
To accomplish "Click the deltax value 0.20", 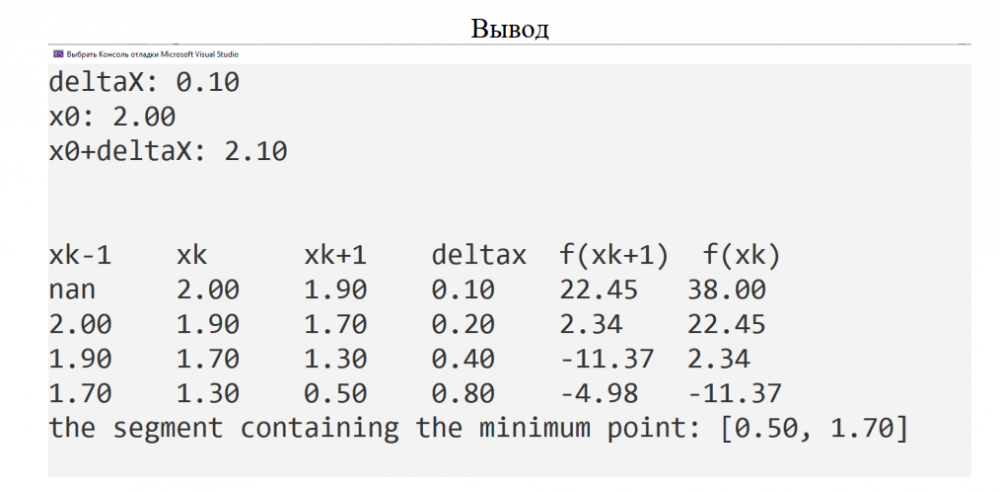I will [x=463, y=325].
